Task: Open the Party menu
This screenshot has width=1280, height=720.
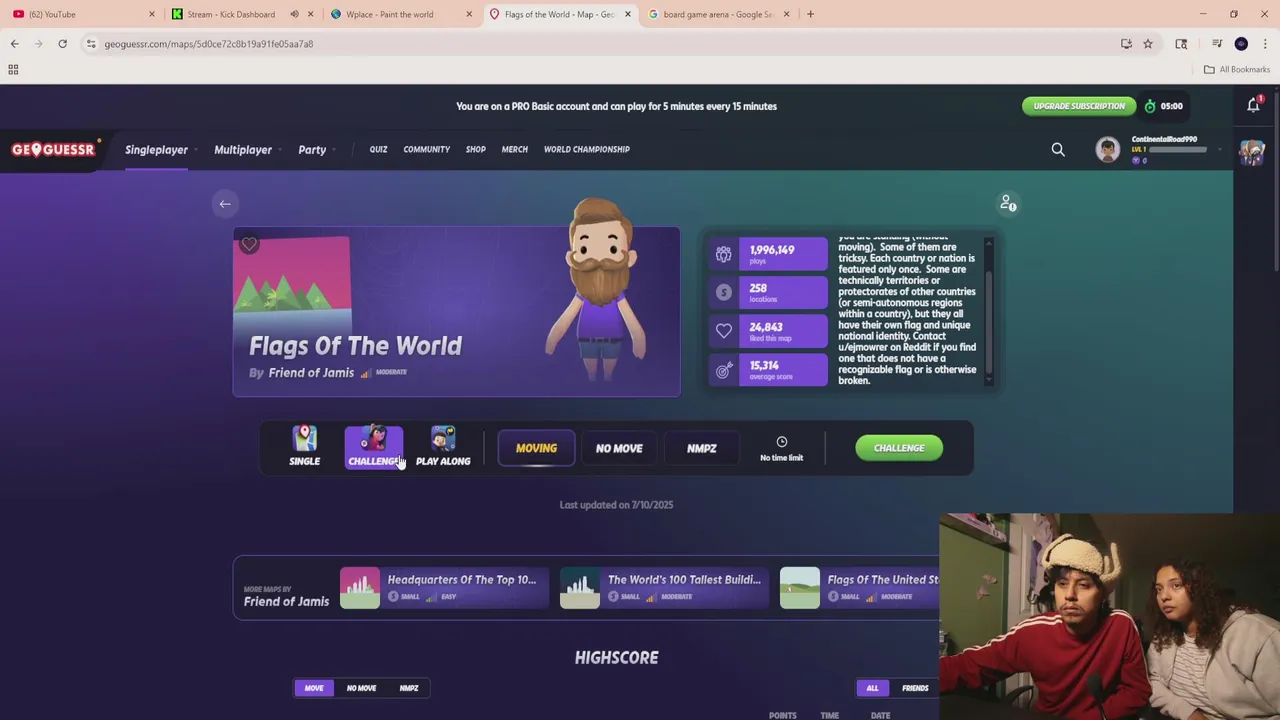Action: tap(312, 150)
